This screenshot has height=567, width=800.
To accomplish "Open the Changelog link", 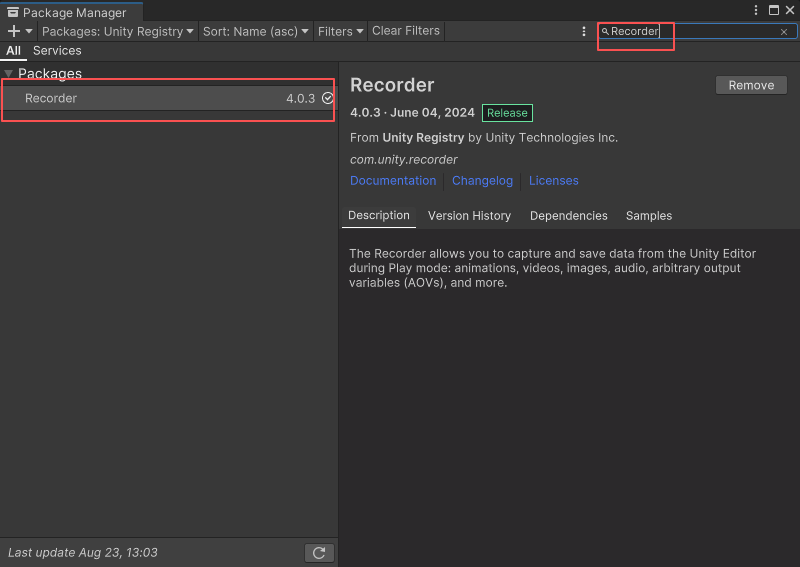I will click(482, 181).
